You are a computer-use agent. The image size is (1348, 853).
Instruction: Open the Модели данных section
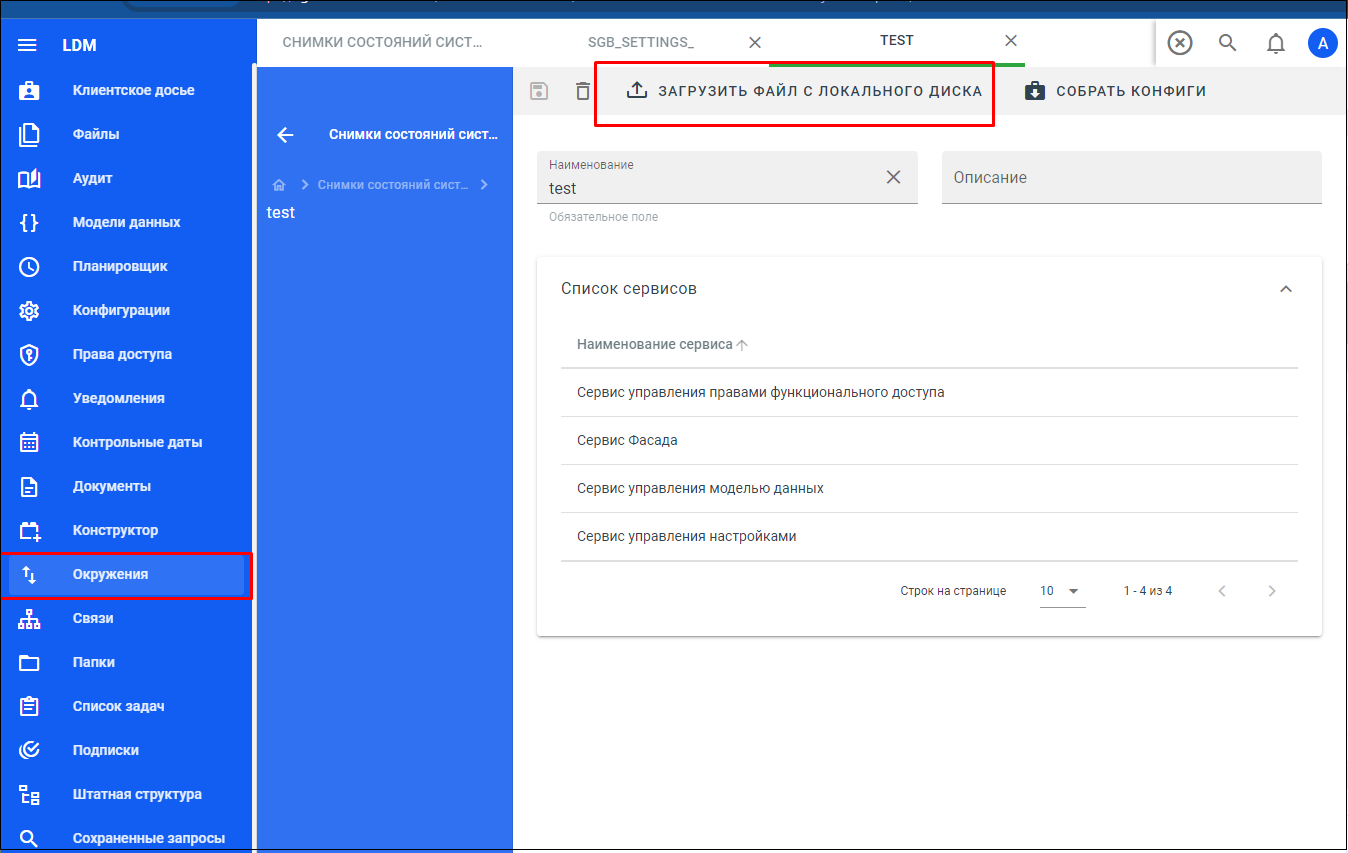click(x=126, y=222)
